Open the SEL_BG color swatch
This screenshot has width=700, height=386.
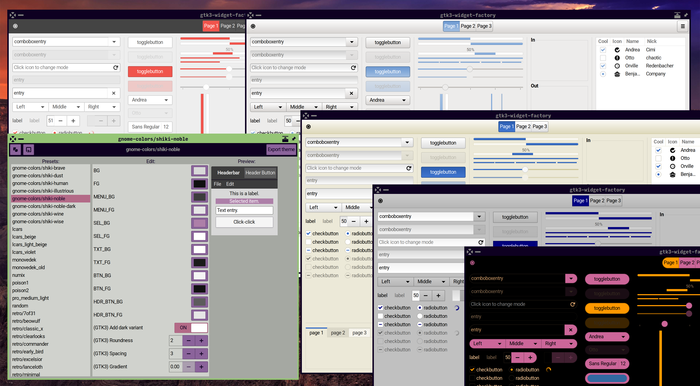(200, 223)
